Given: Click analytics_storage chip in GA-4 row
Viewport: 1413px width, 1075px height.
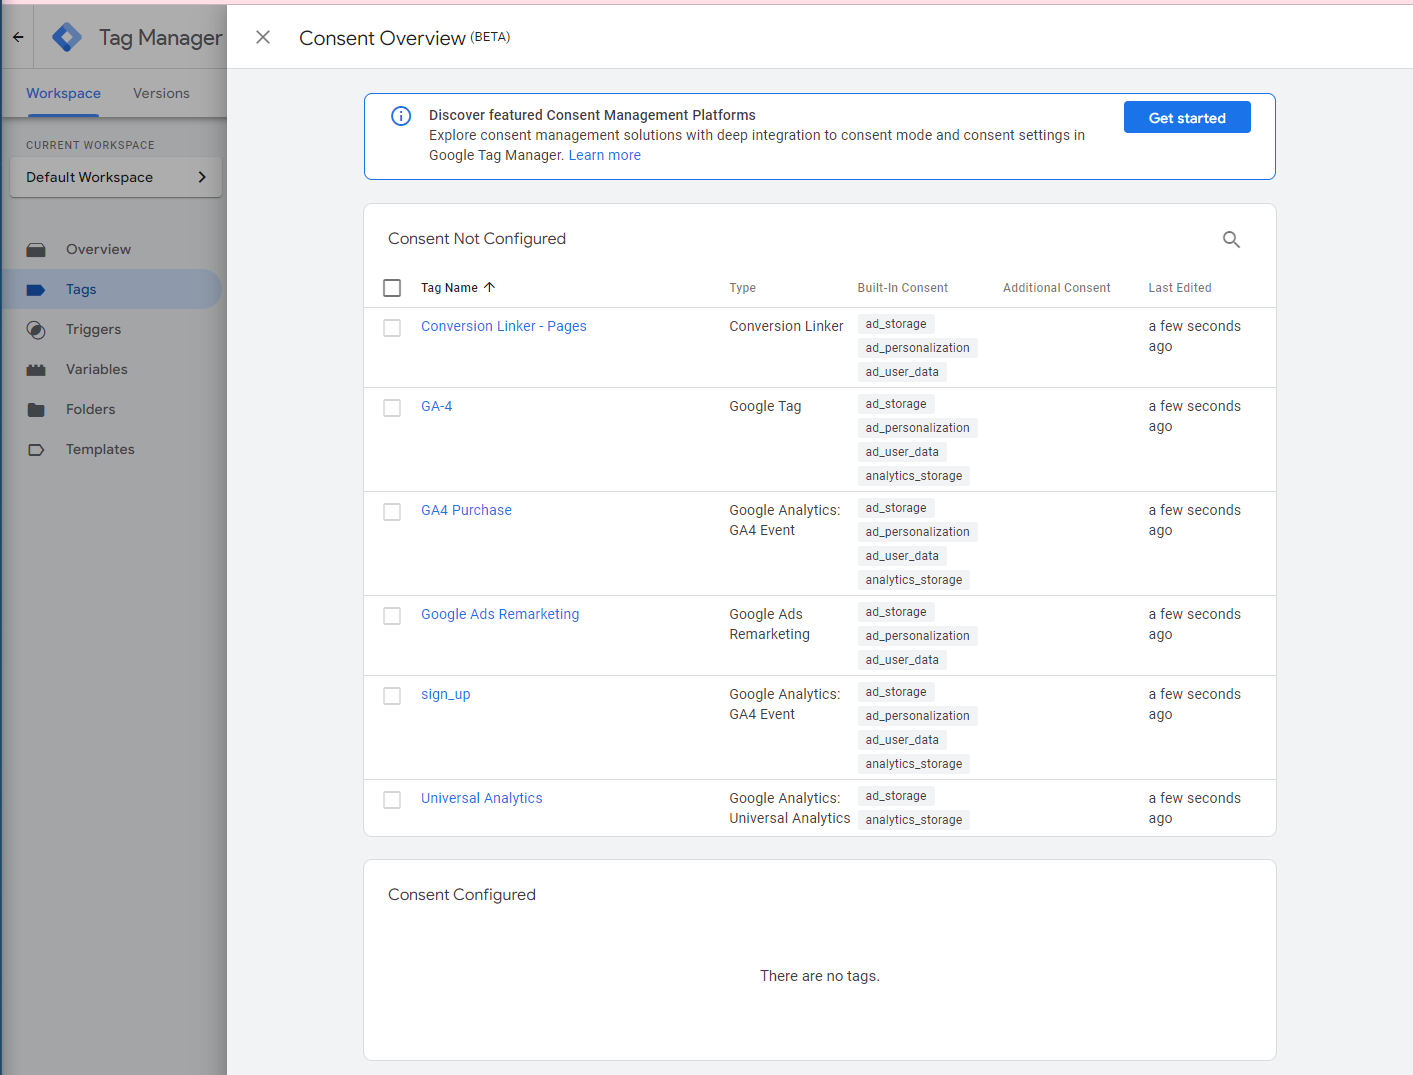Looking at the screenshot, I should click(914, 476).
